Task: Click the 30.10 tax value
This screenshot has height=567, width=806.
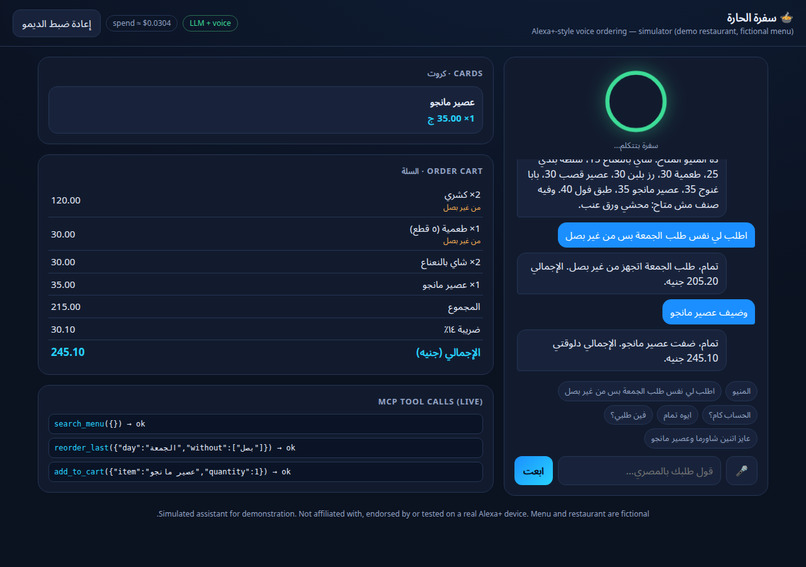Action: tap(63, 330)
